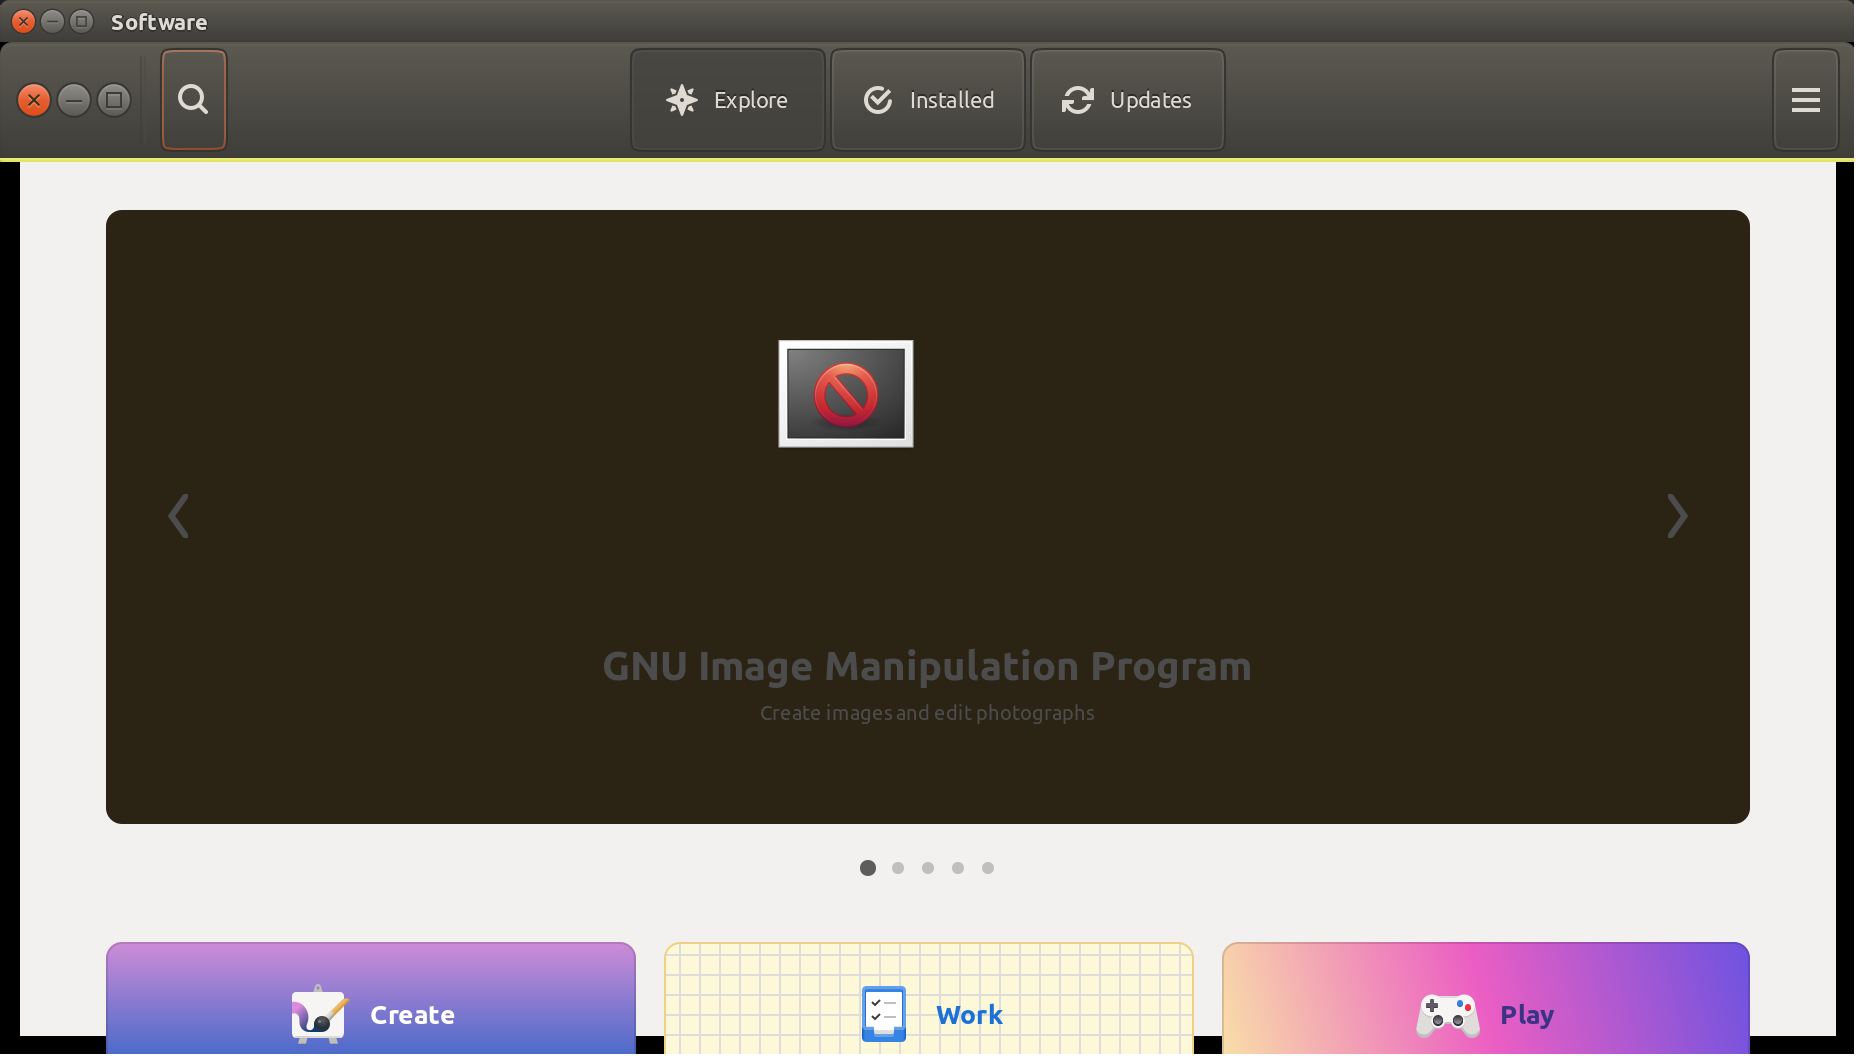Click the Play category gamepad icon
This screenshot has height=1056, width=1856.
(x=1447, y=1014)
